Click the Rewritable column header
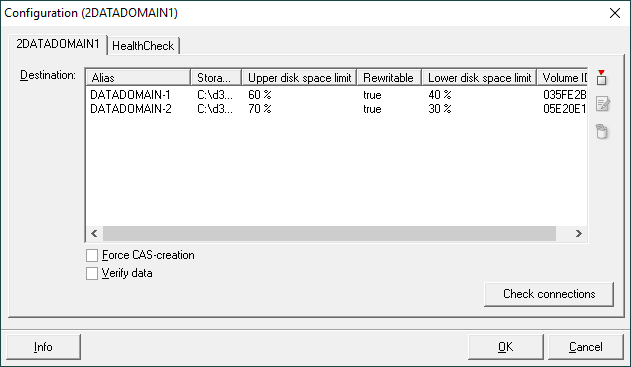Screen dimensions: 631x367 [x=389, y=77]
